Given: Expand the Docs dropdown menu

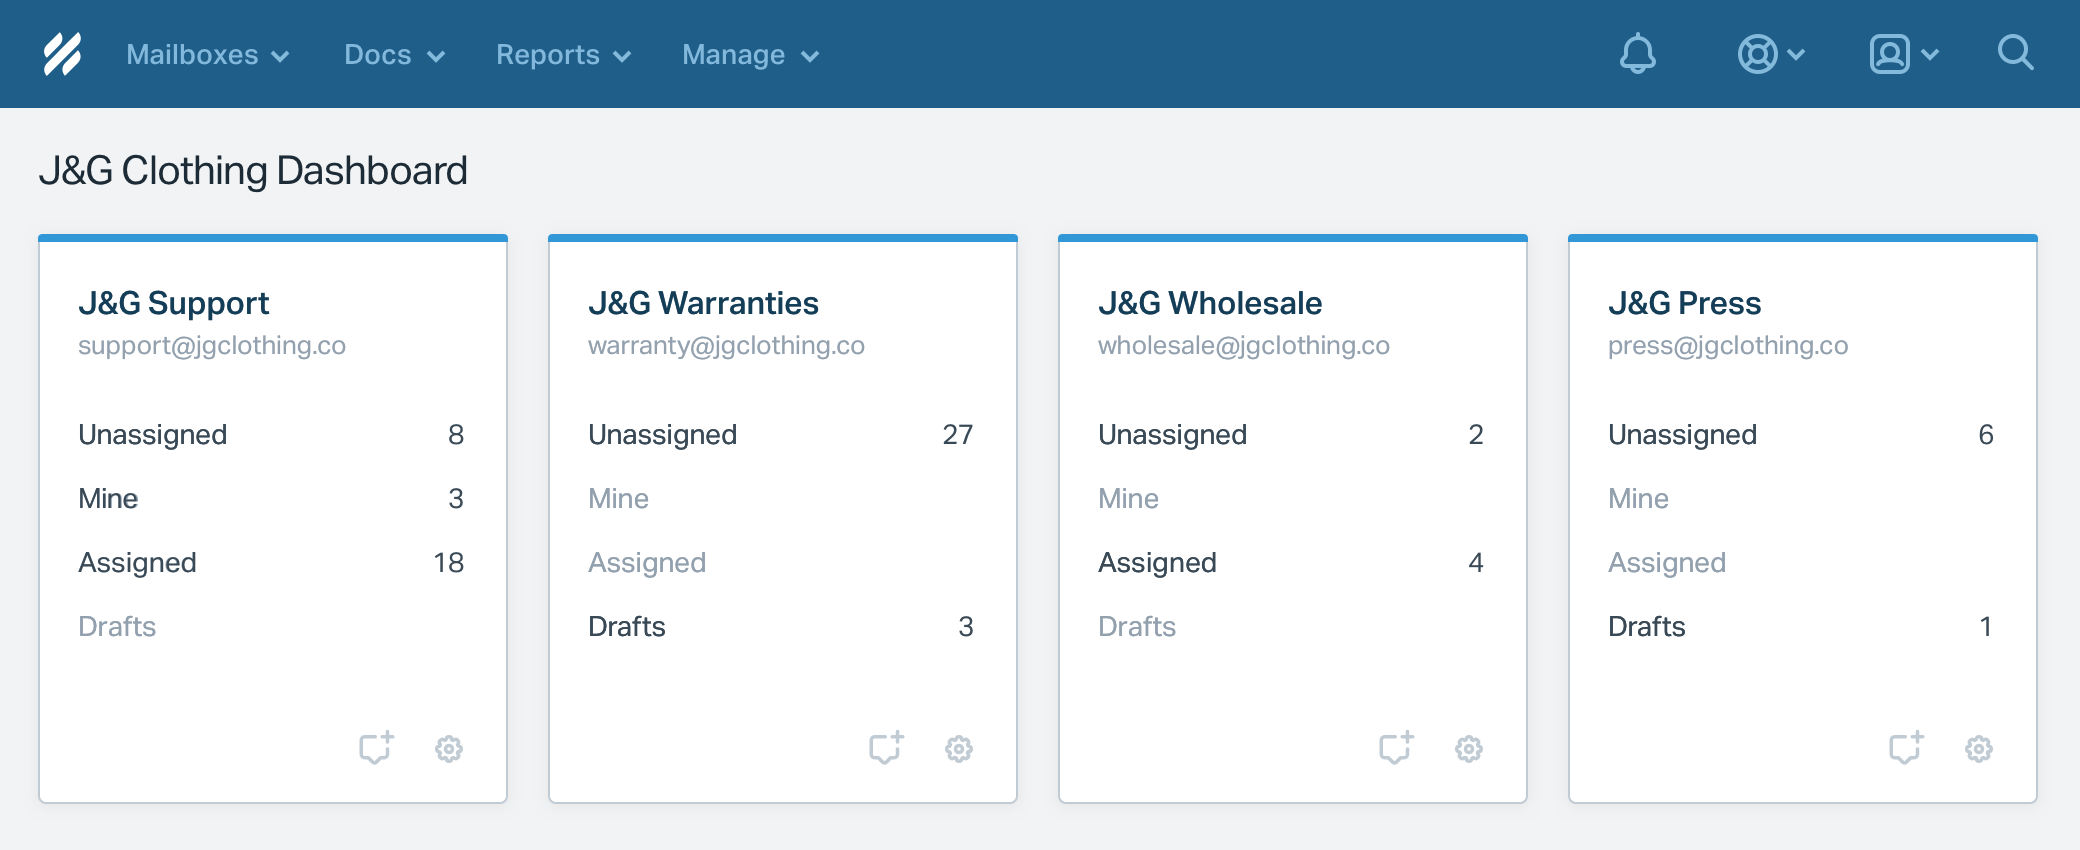Looking at the screenshot, I should pos(394,55).
